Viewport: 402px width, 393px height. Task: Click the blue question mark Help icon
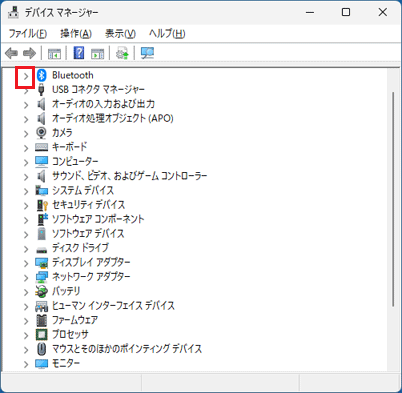click(x=79, y=53)
